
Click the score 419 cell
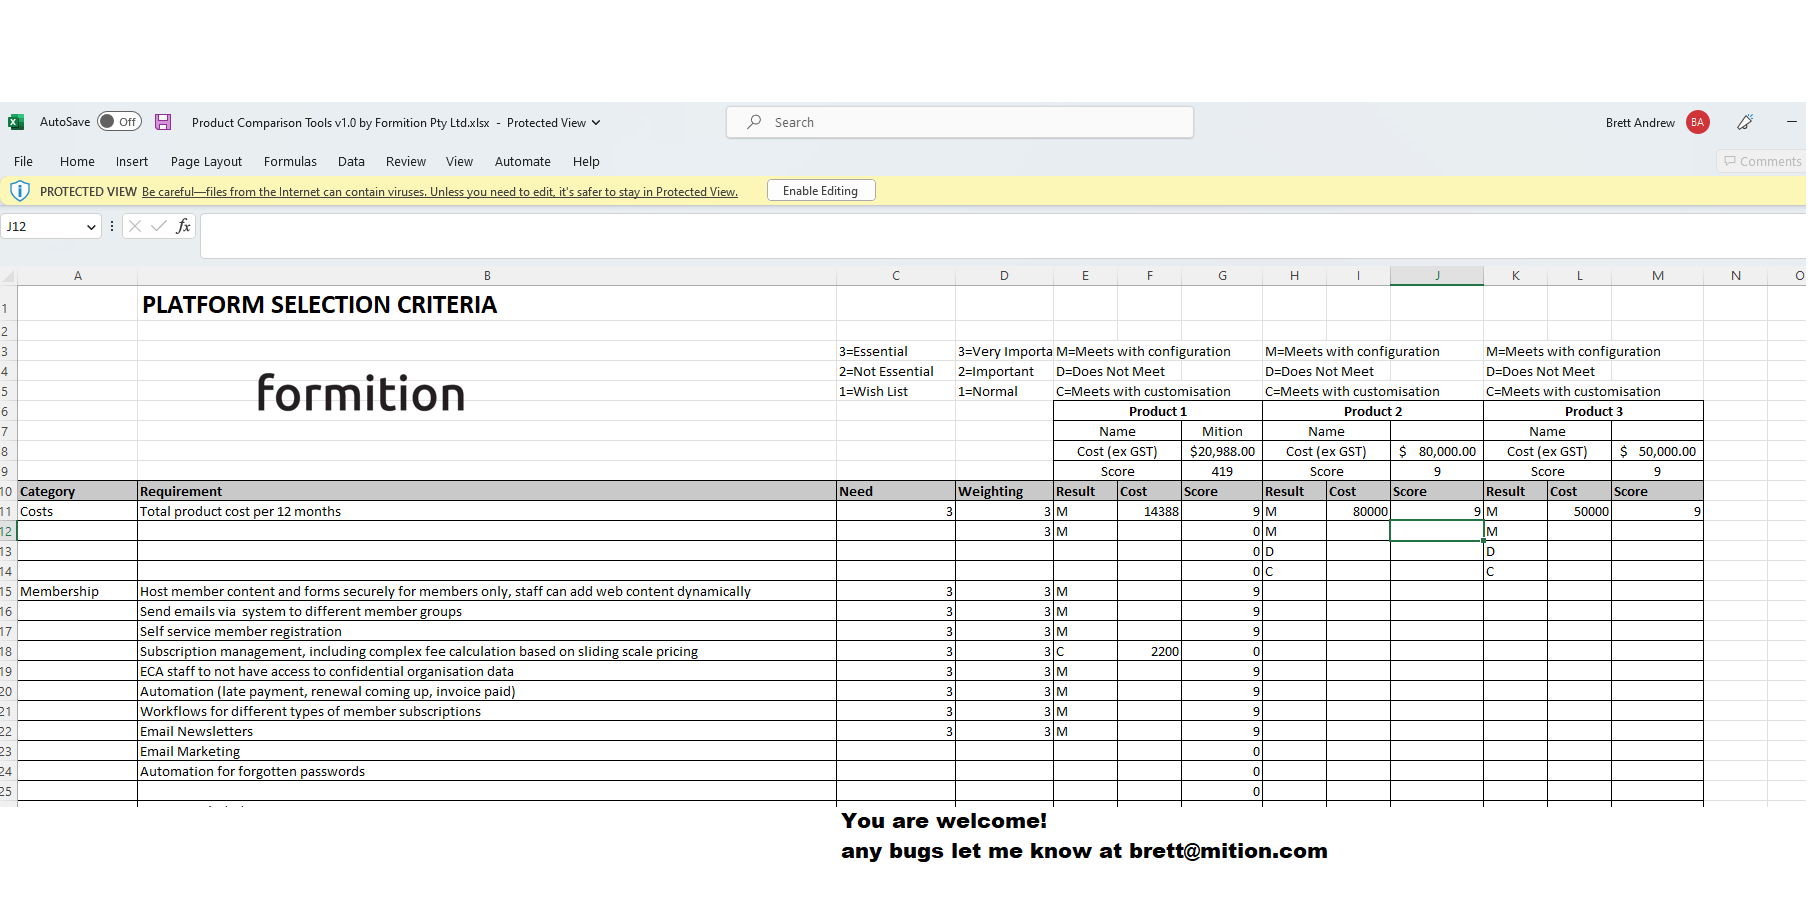(1222, 471)
